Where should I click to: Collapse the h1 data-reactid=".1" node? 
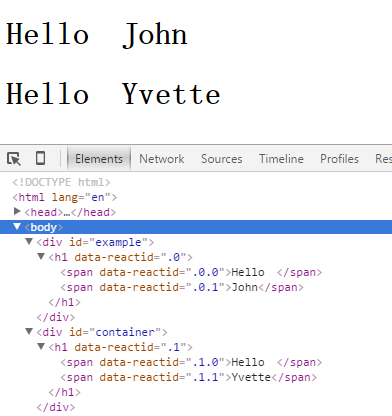tap(41, 346)
